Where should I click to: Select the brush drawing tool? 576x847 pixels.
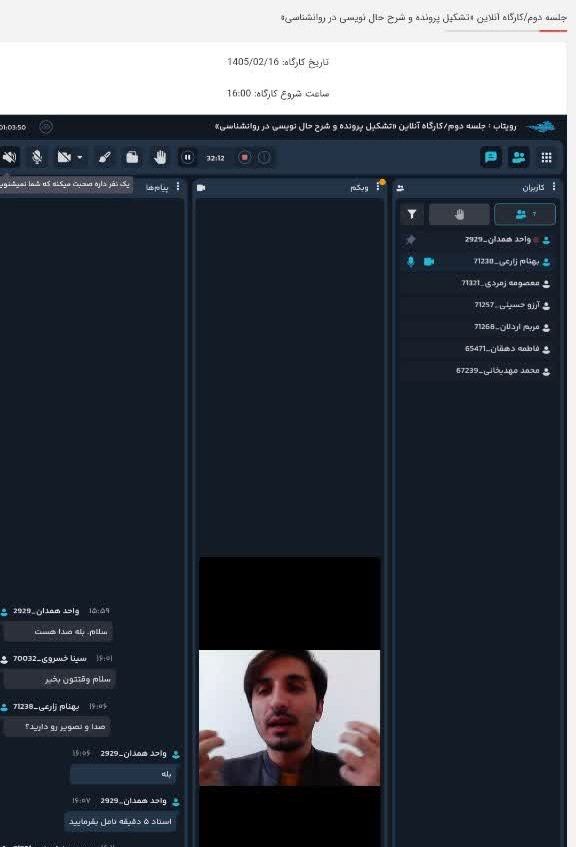click(x=105, y=157)
